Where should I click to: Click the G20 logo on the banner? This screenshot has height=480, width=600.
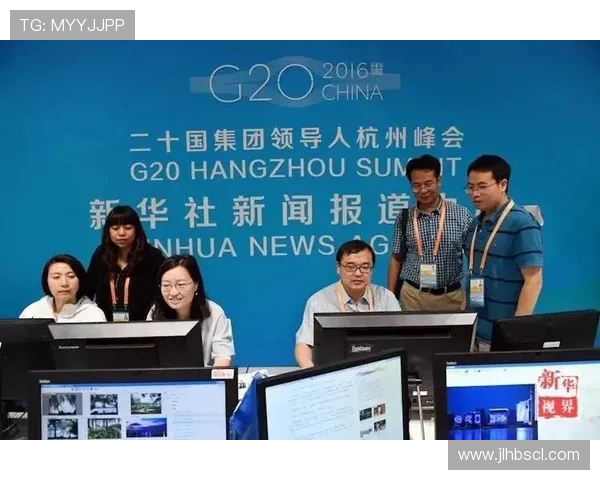[x=252, y=83]
